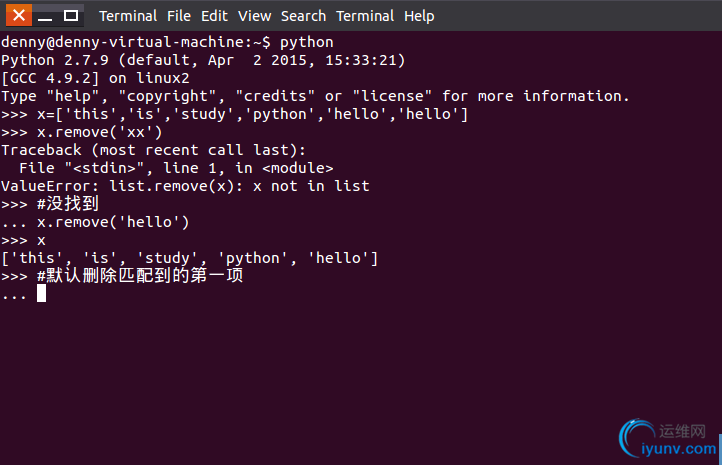Click the blinking cursor block at prompt
This screenshot has height=465, width=722.
tap(41, 293)
